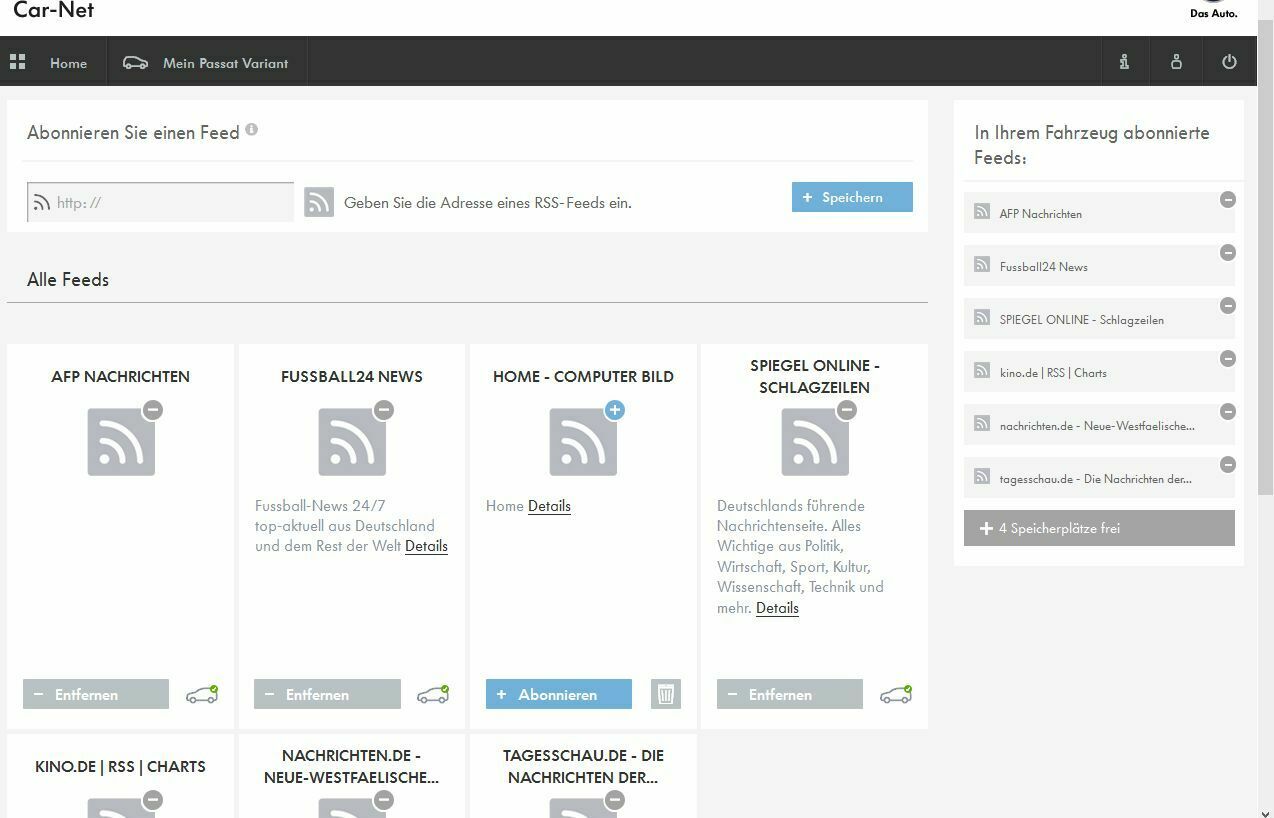Click minus badge on Tagesschau.de card
The height and width of the screenshot is (818, 1274).
coord(615,800)
